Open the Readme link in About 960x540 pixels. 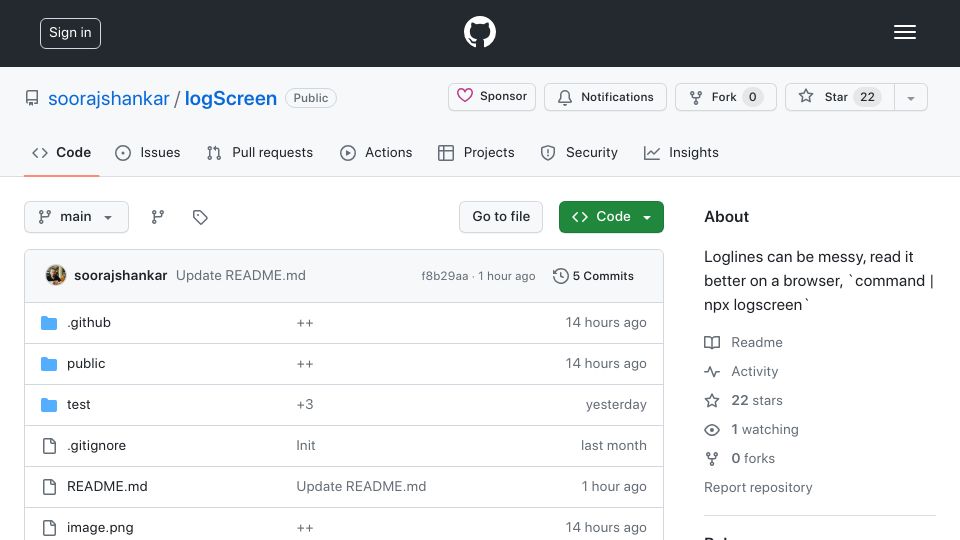743,342
